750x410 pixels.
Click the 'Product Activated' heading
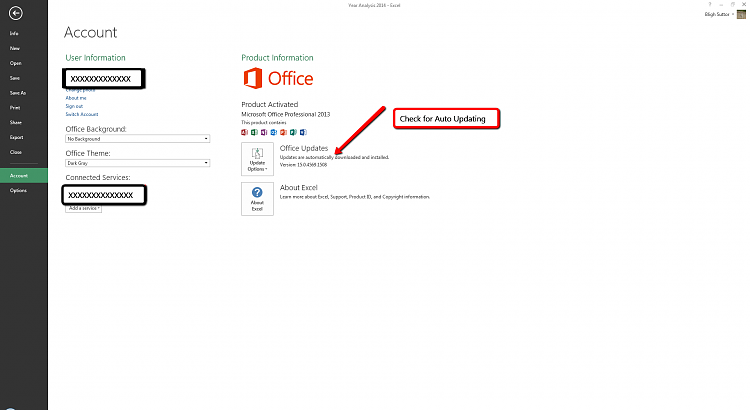click(270, 104)
